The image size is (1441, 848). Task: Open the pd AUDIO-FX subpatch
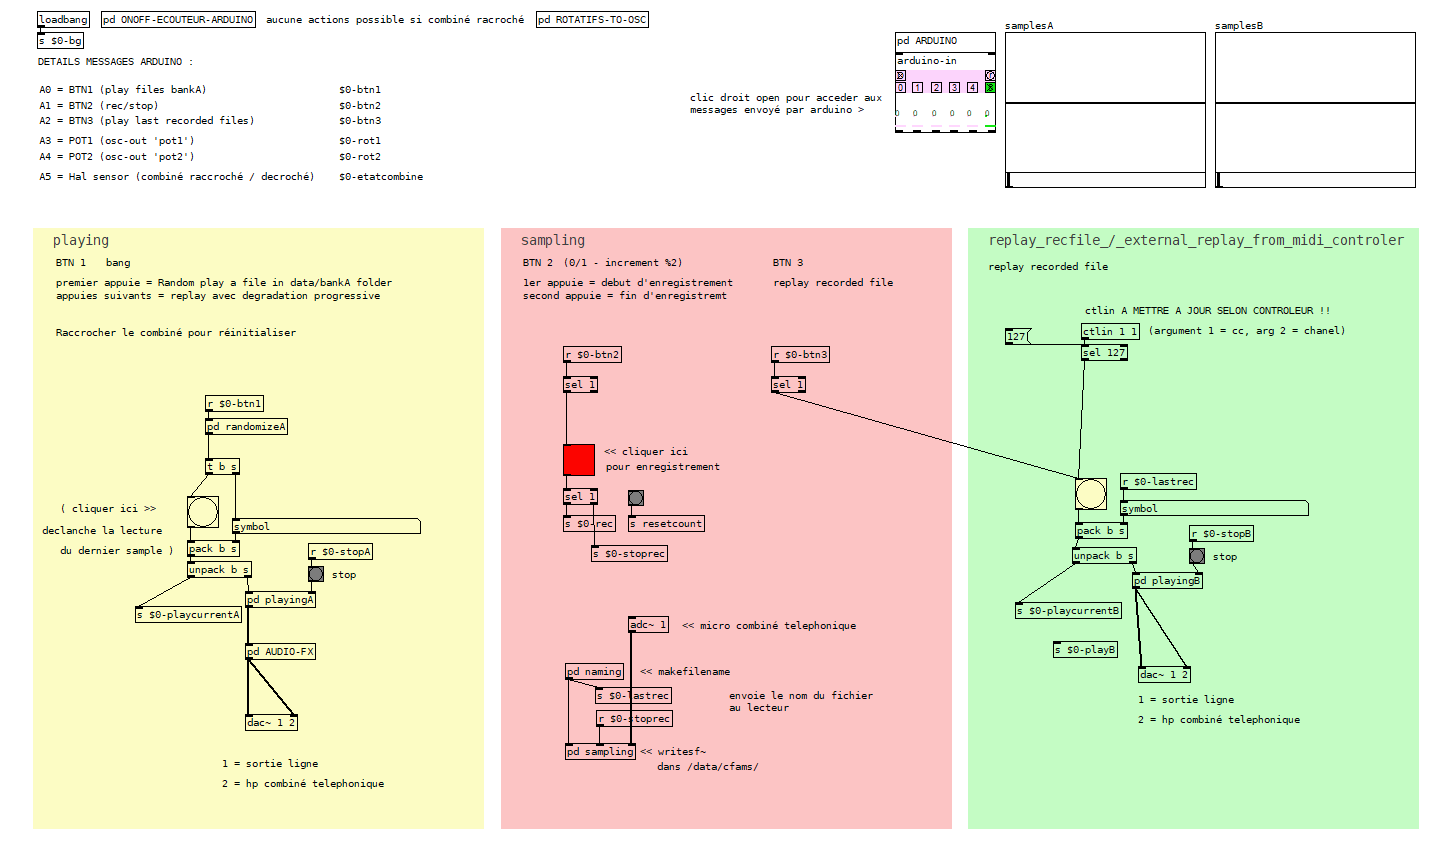coord(281,651)
